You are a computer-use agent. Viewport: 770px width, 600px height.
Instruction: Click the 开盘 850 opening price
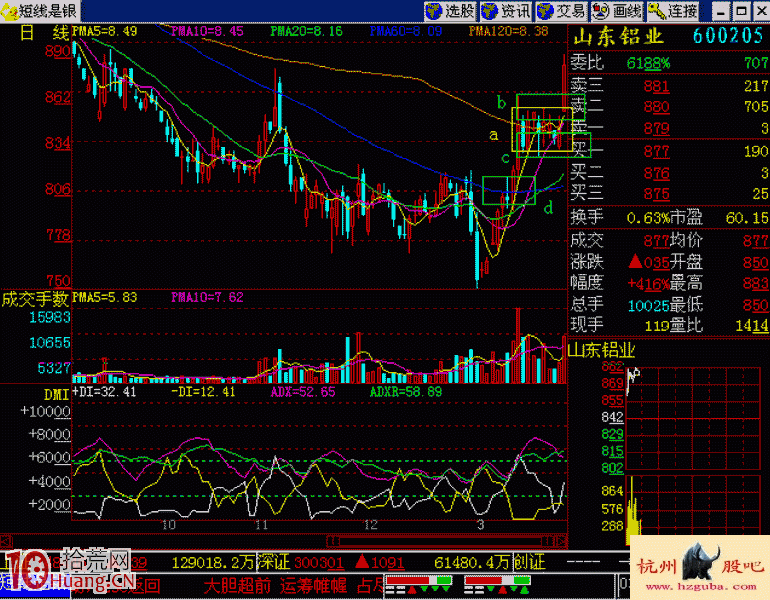click(755, 263)
